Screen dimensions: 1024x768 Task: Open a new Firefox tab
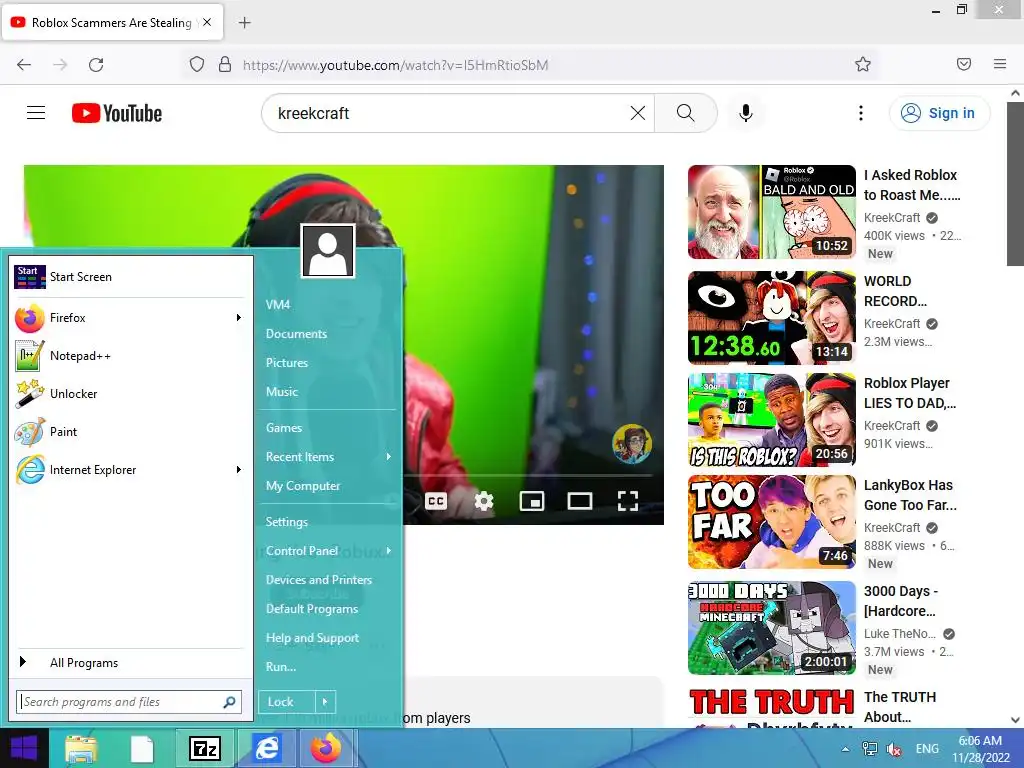244,23
